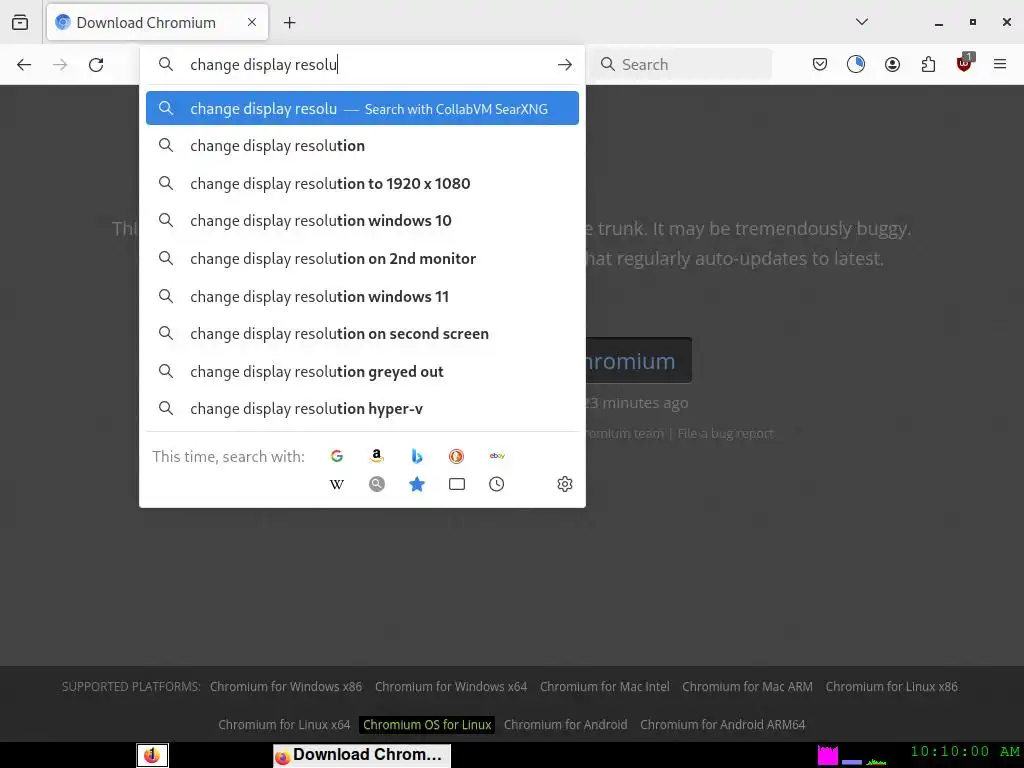Image resolution: width=1024 pixels, height=768 pixels.
Task: Submit the address bar query with Go arrow
Action: click(565, 65)
